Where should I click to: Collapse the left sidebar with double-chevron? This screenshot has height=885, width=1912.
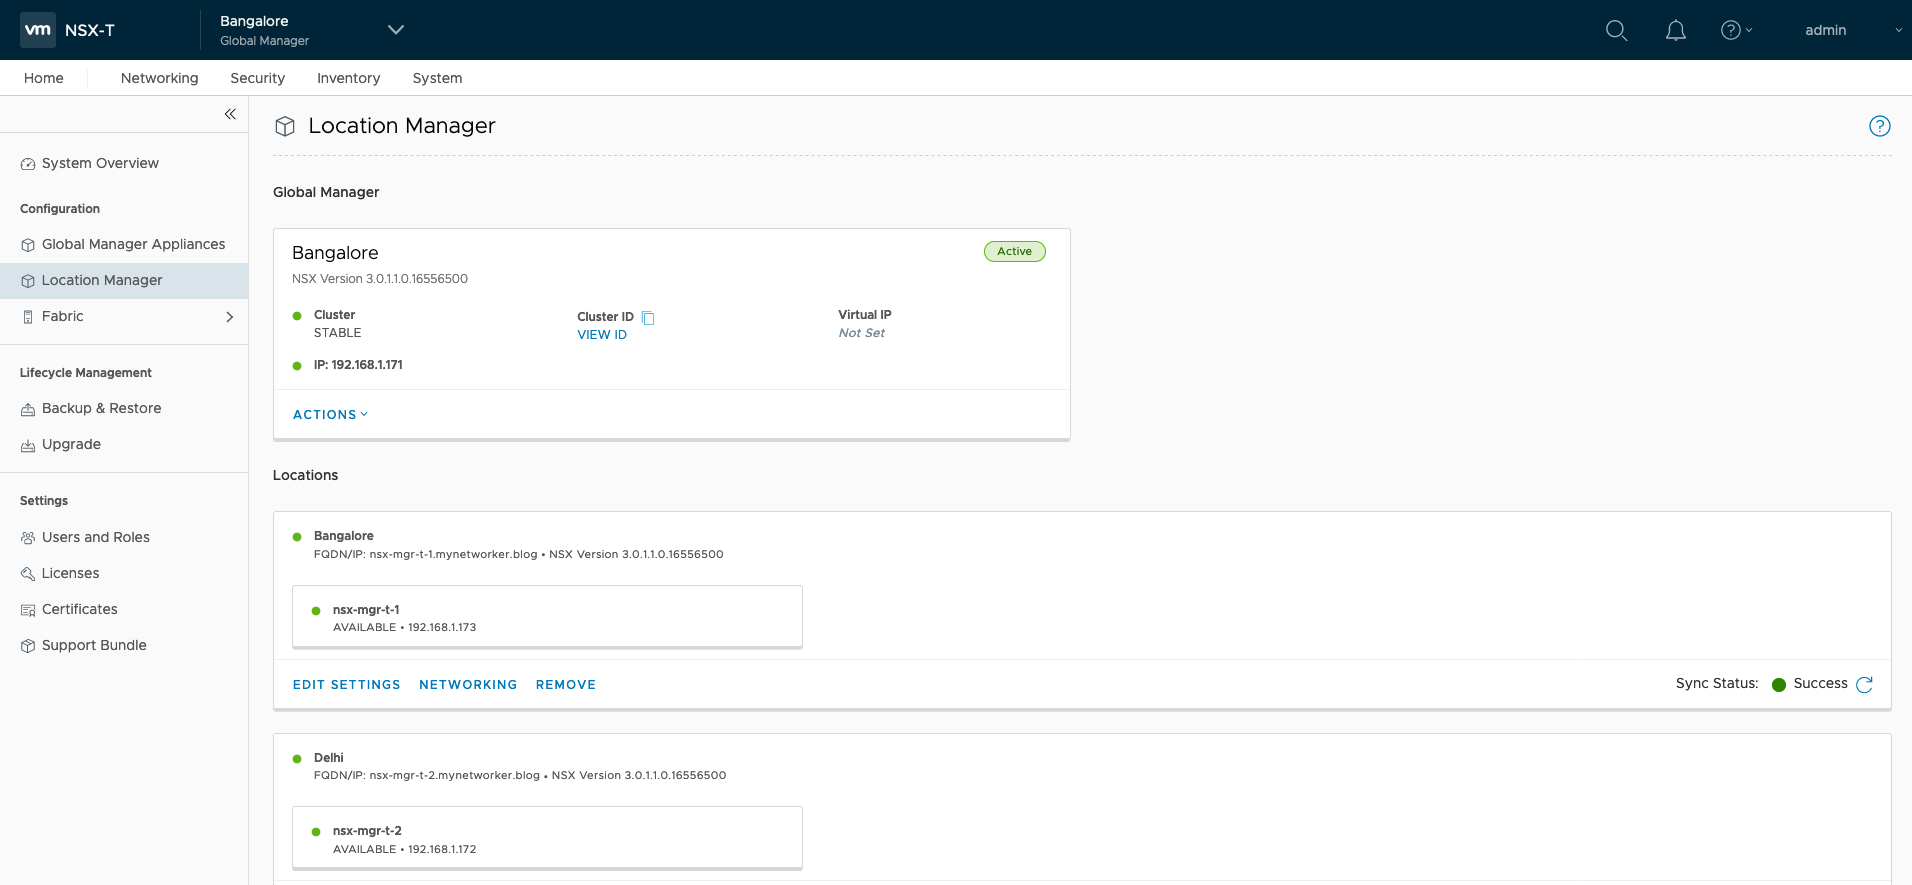coord(230,114)
